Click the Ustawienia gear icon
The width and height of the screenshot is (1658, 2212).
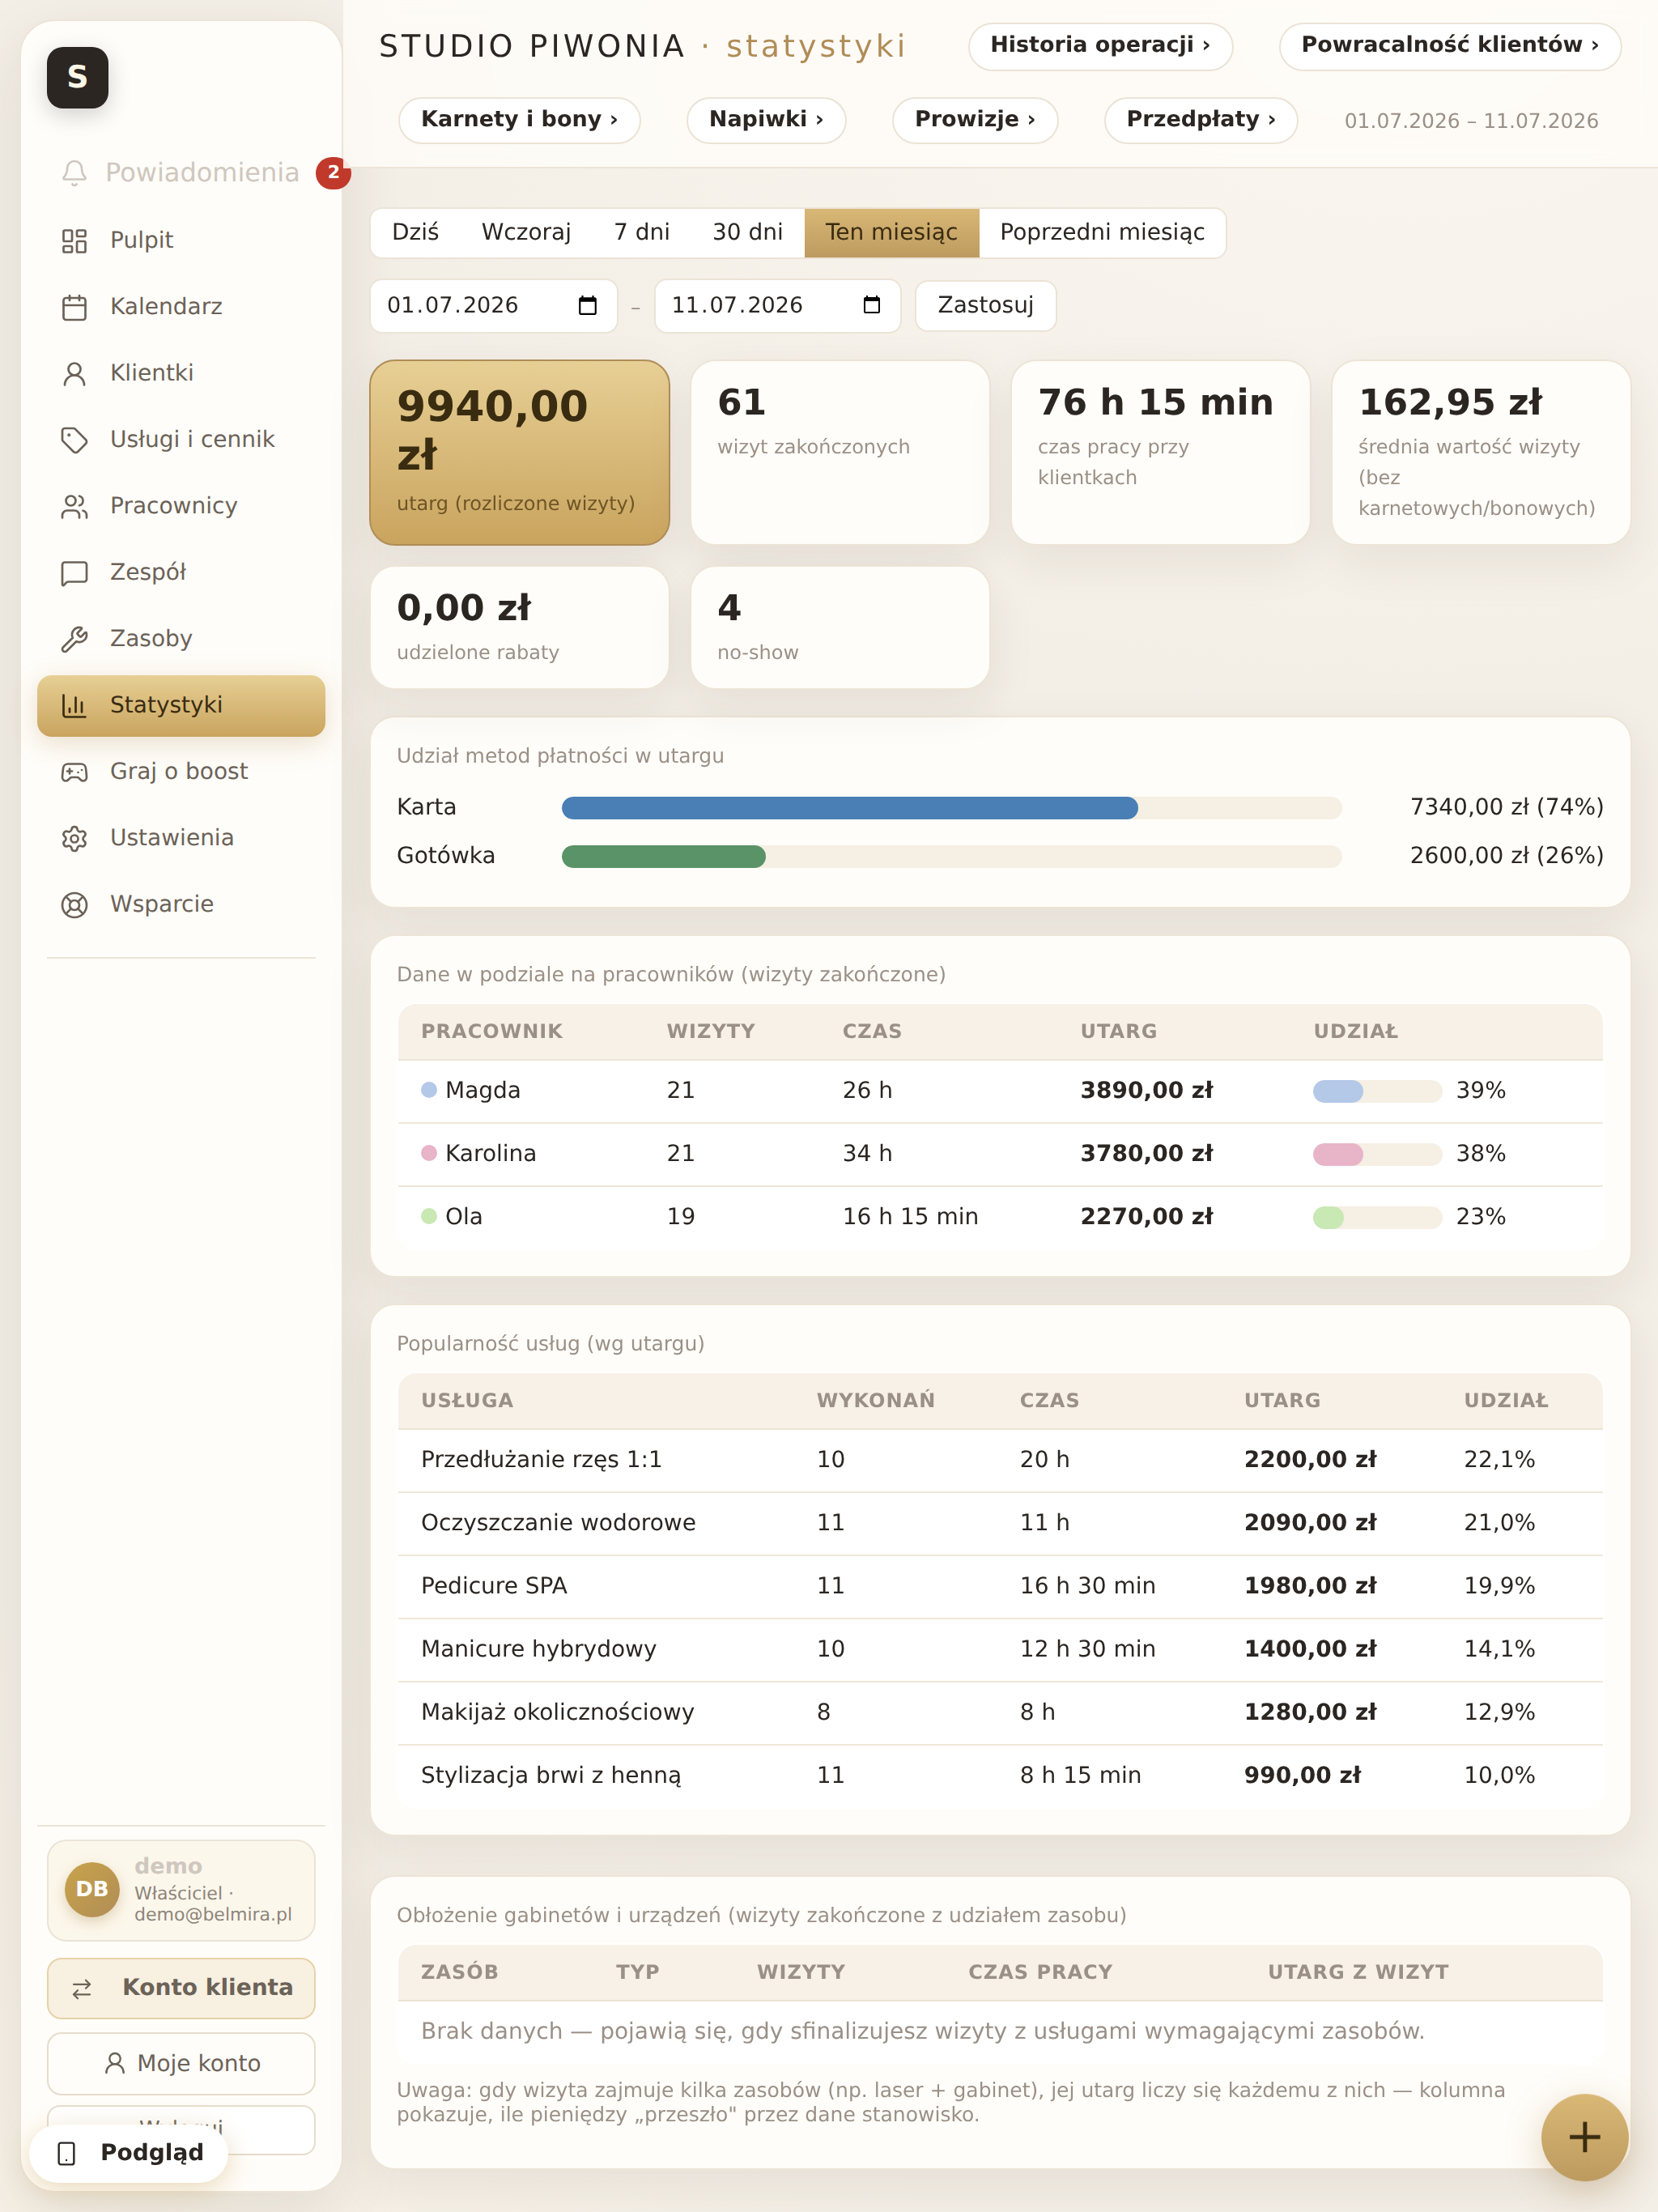click(x=74, y=838)
